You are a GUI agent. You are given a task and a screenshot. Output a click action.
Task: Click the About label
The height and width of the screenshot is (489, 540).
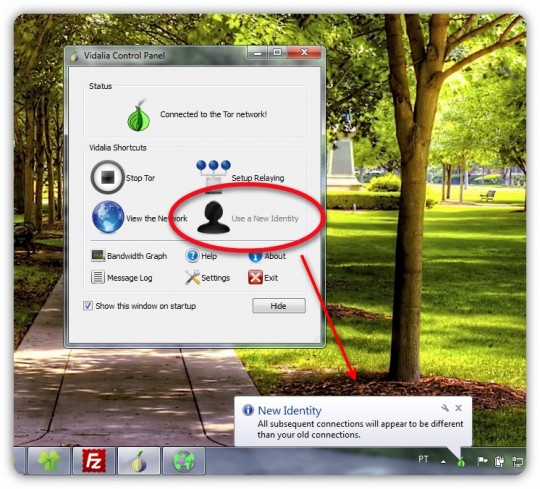pyautogui.click(x=275, y=256)
